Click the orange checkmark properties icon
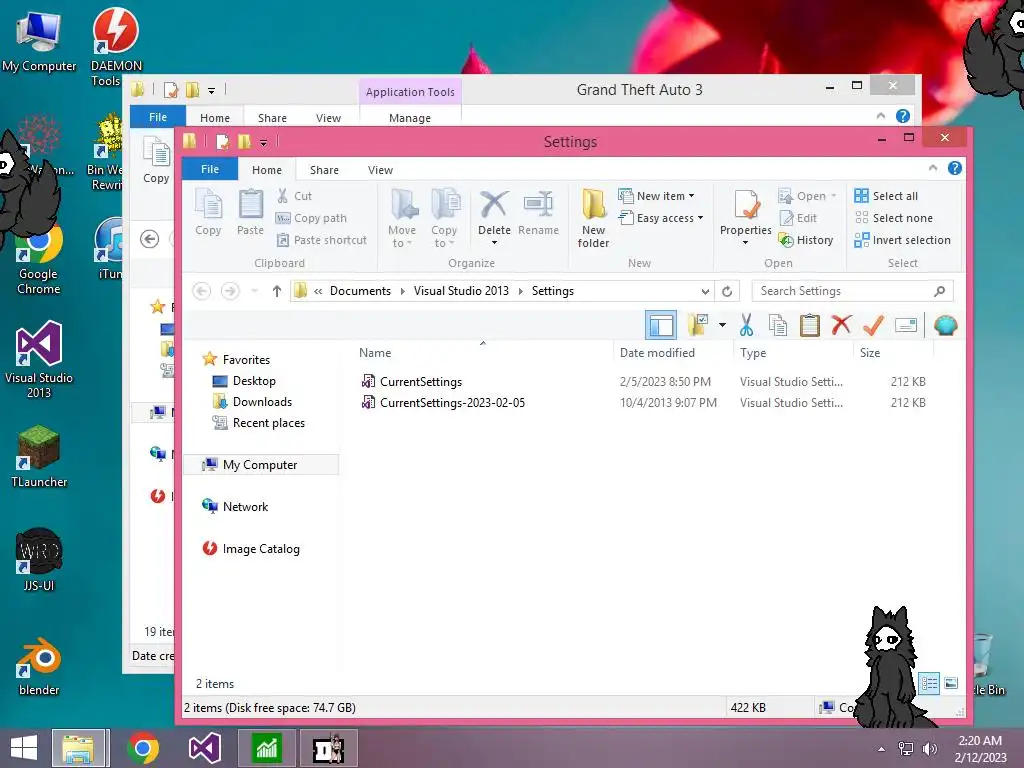 [873, 325]
